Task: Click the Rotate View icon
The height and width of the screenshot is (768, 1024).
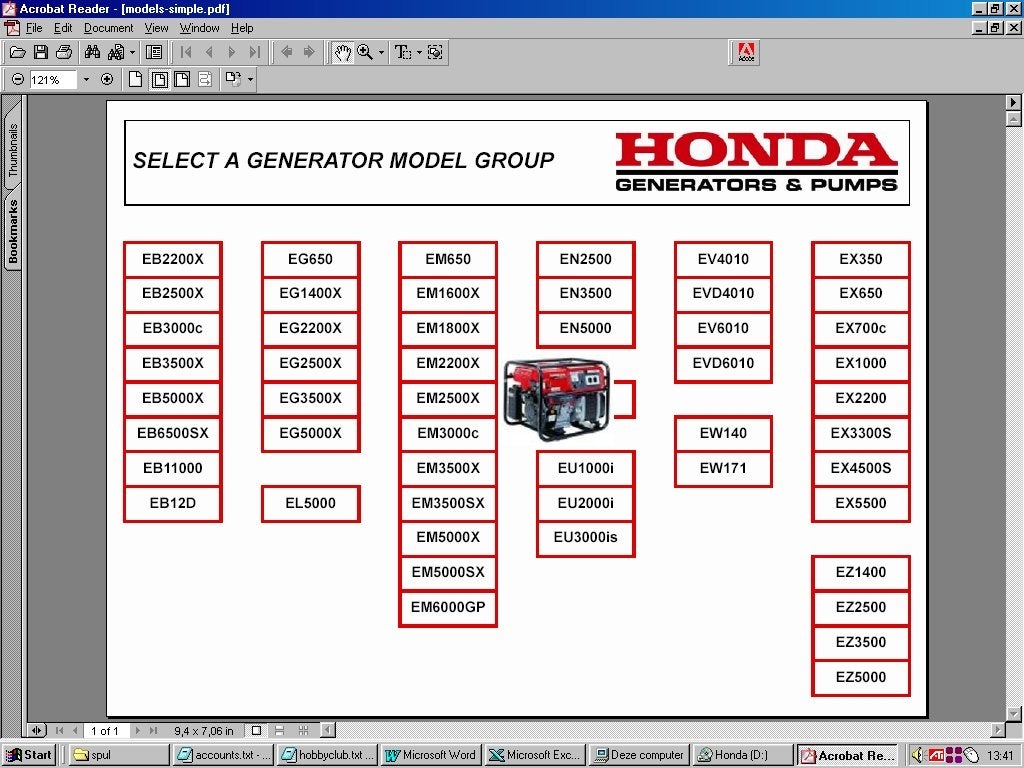Action: click(x=233, y=80)
